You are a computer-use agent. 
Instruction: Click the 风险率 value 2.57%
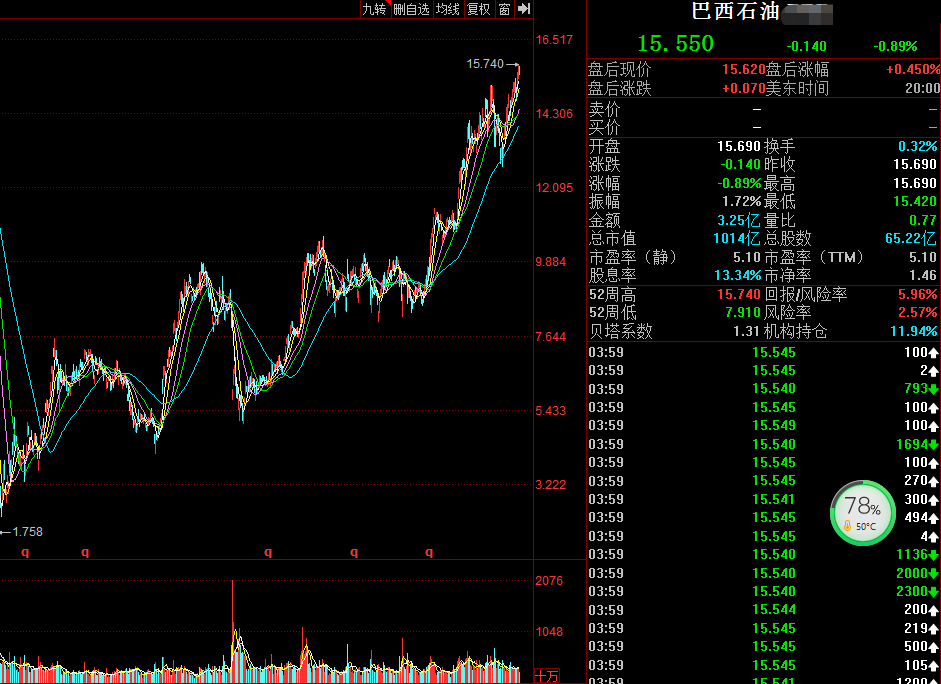(x=918, y=313)
